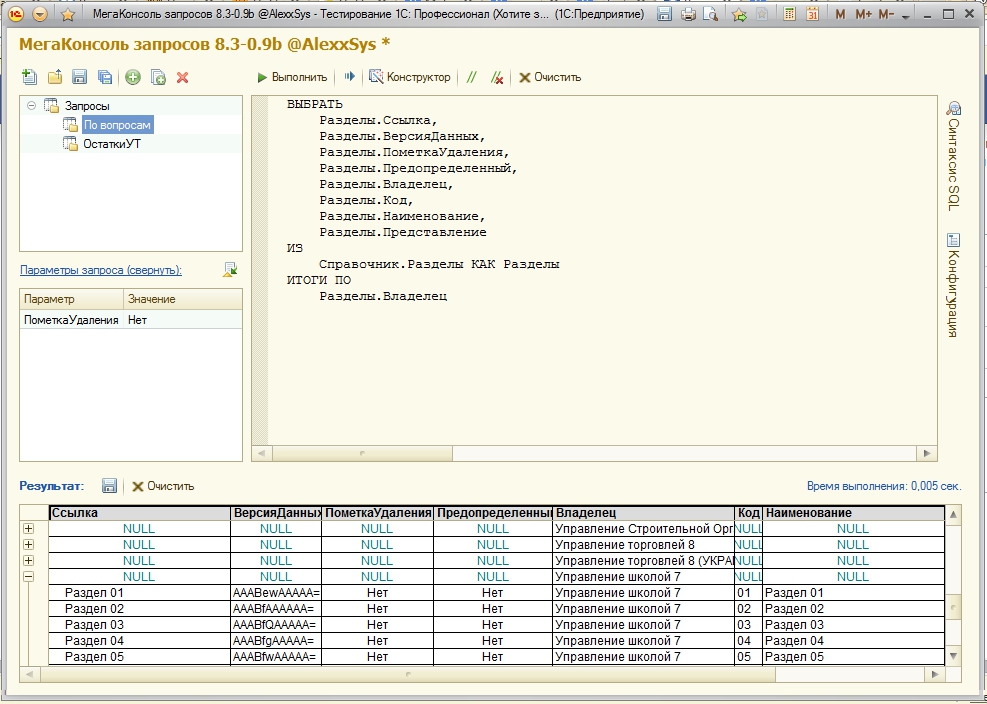The image size is (987, 704).
Task: Collapse the Запросы tree node
Action: pos(31,105)
